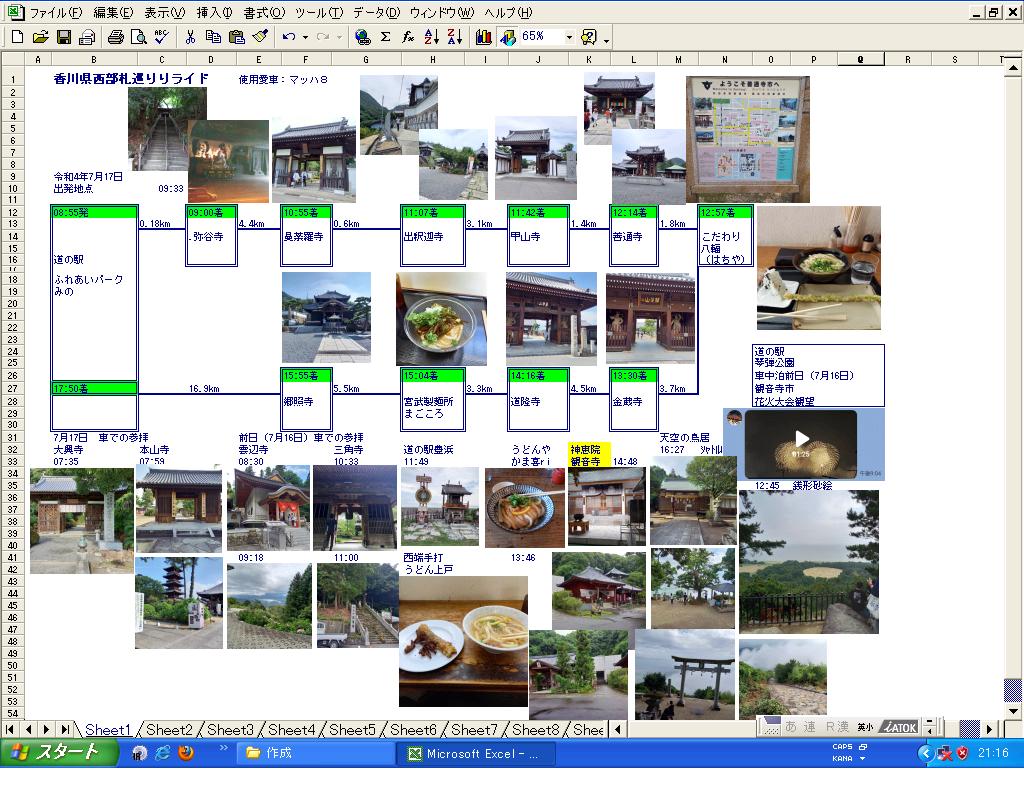Play the fireworks video thumbnail
The image size is (1024, 800).
pos(802,439)
